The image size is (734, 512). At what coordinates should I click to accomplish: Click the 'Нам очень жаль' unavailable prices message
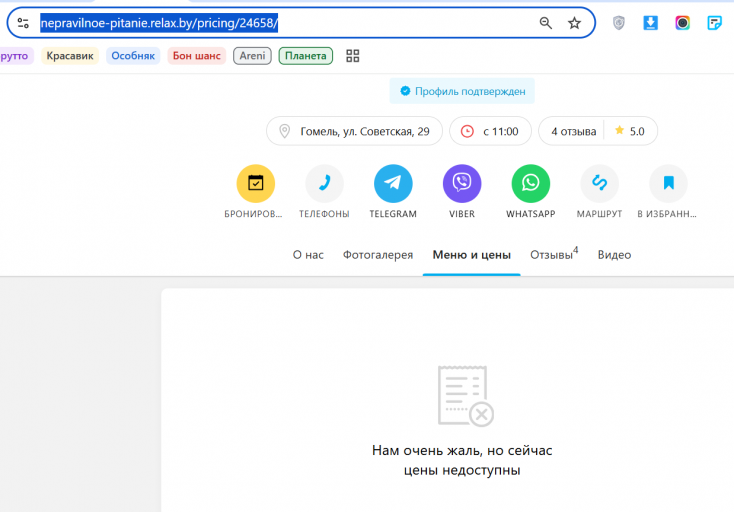pos(462,460)
